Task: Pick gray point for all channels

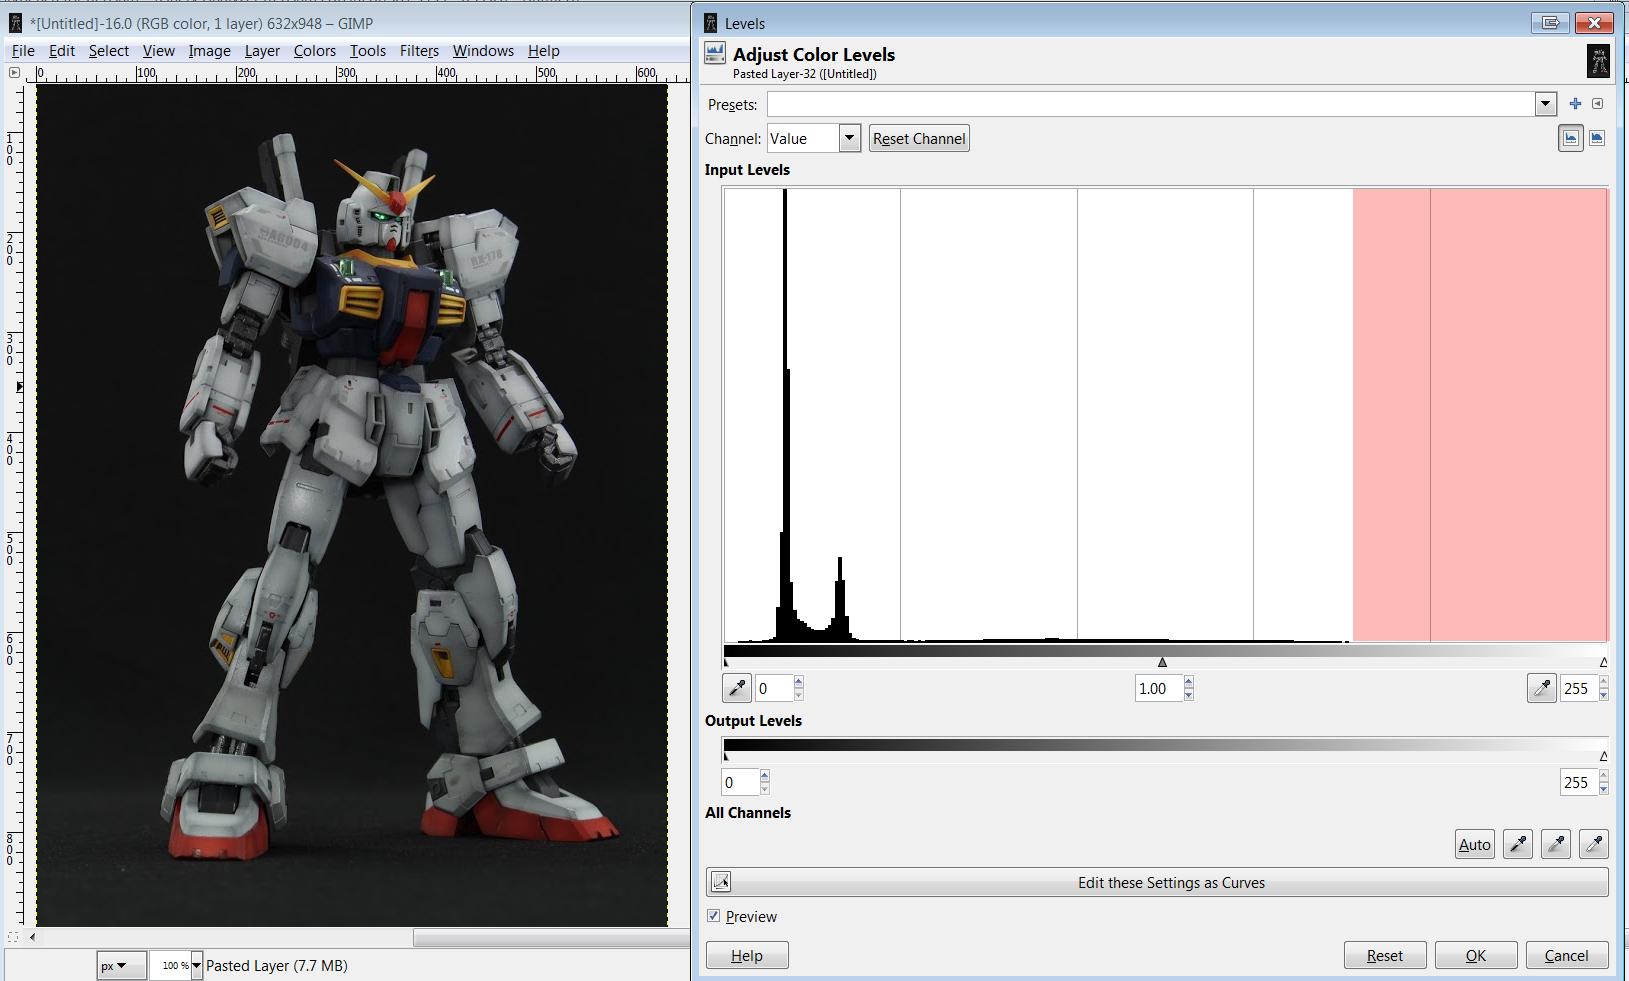Action: (x=1556, y=844)
